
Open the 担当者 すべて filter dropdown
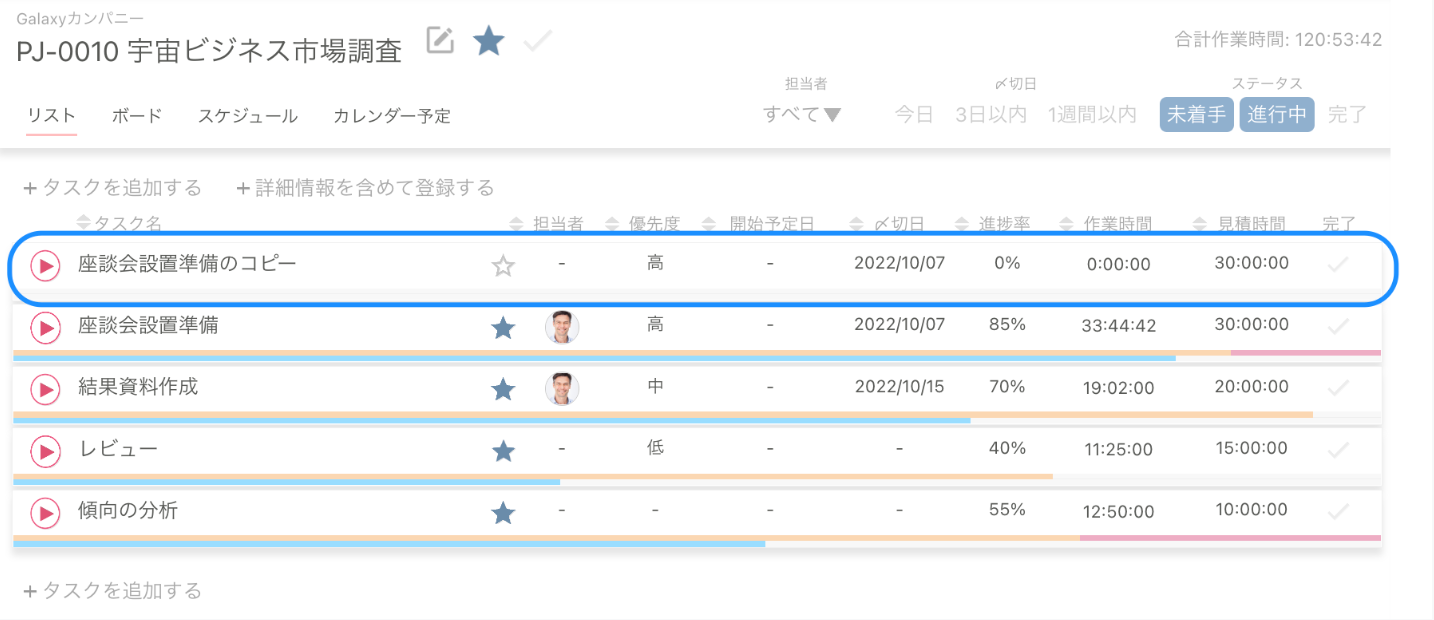tap(800, 114)
